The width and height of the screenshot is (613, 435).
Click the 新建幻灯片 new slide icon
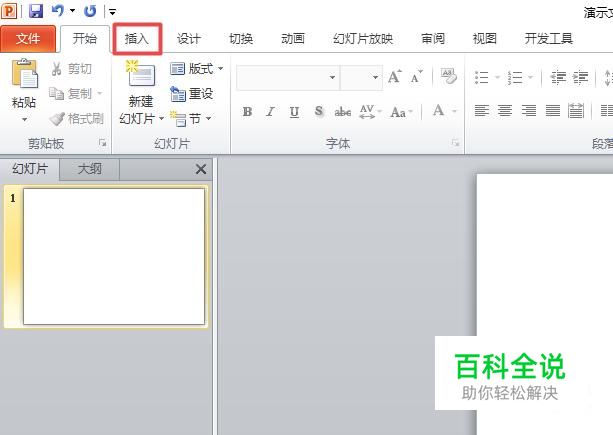tap(141, 73)
